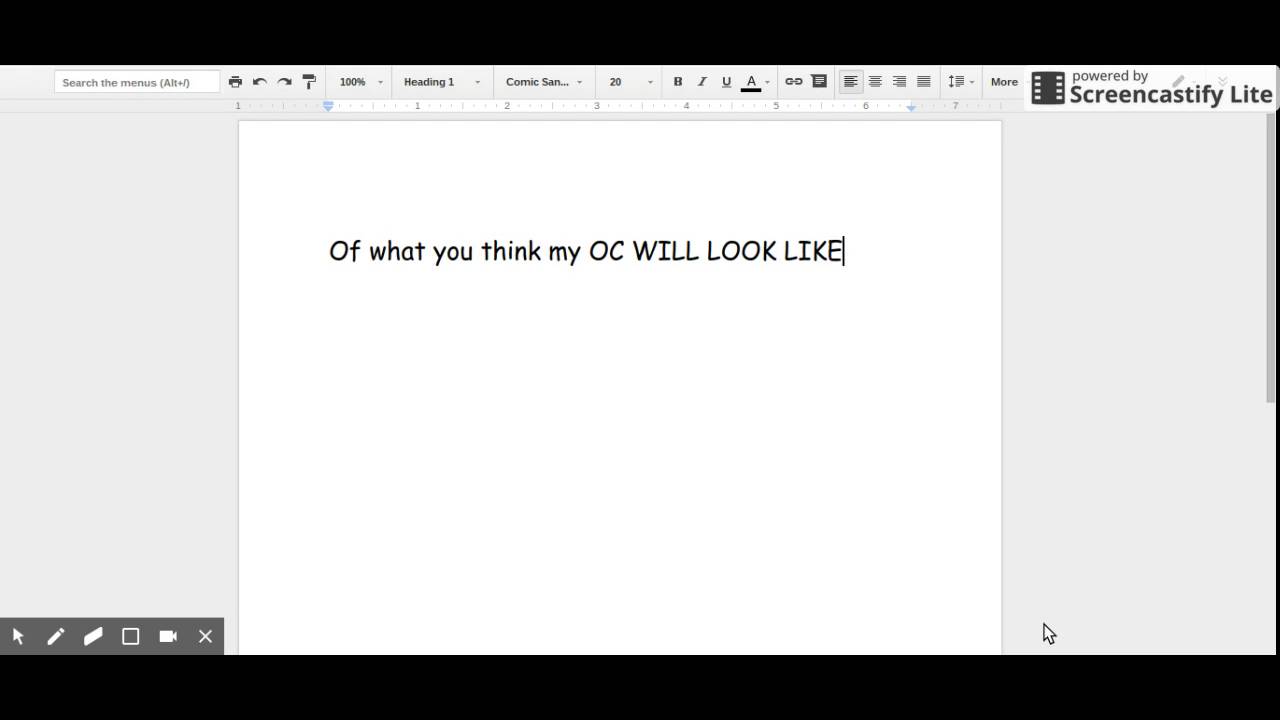Toggle Bold formatting
The height and width of the screenshot is (720, 1280).
(x=678, y=82)
